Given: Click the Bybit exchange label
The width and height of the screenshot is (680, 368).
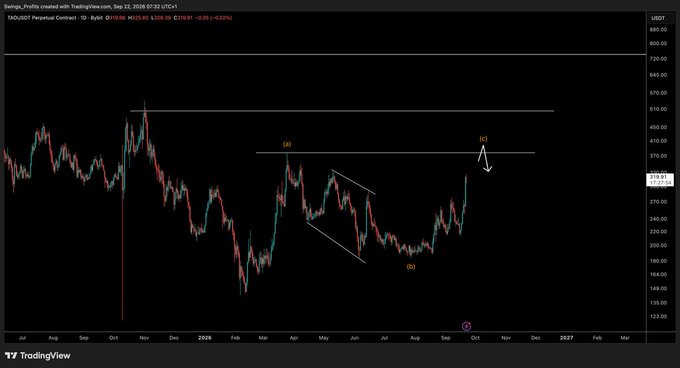Looking at the screenshot, I should click(96, 18).
